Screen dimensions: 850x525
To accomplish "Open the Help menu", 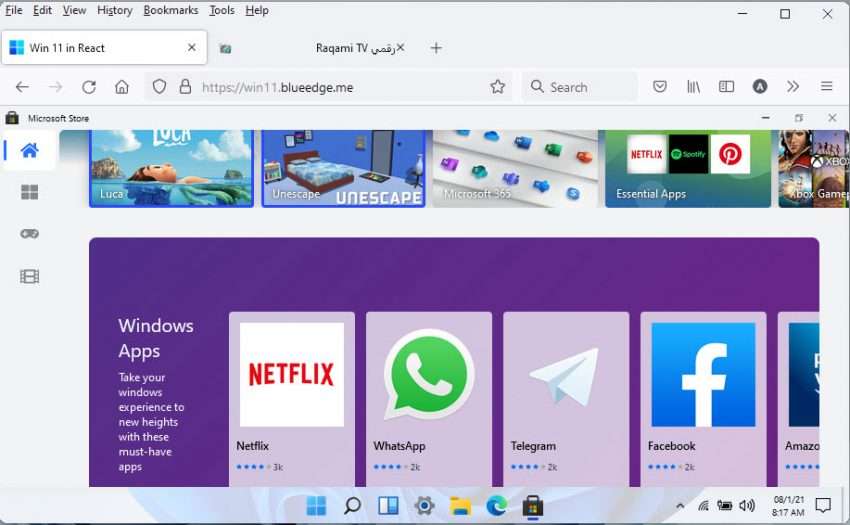I will [x=257, y=10].
